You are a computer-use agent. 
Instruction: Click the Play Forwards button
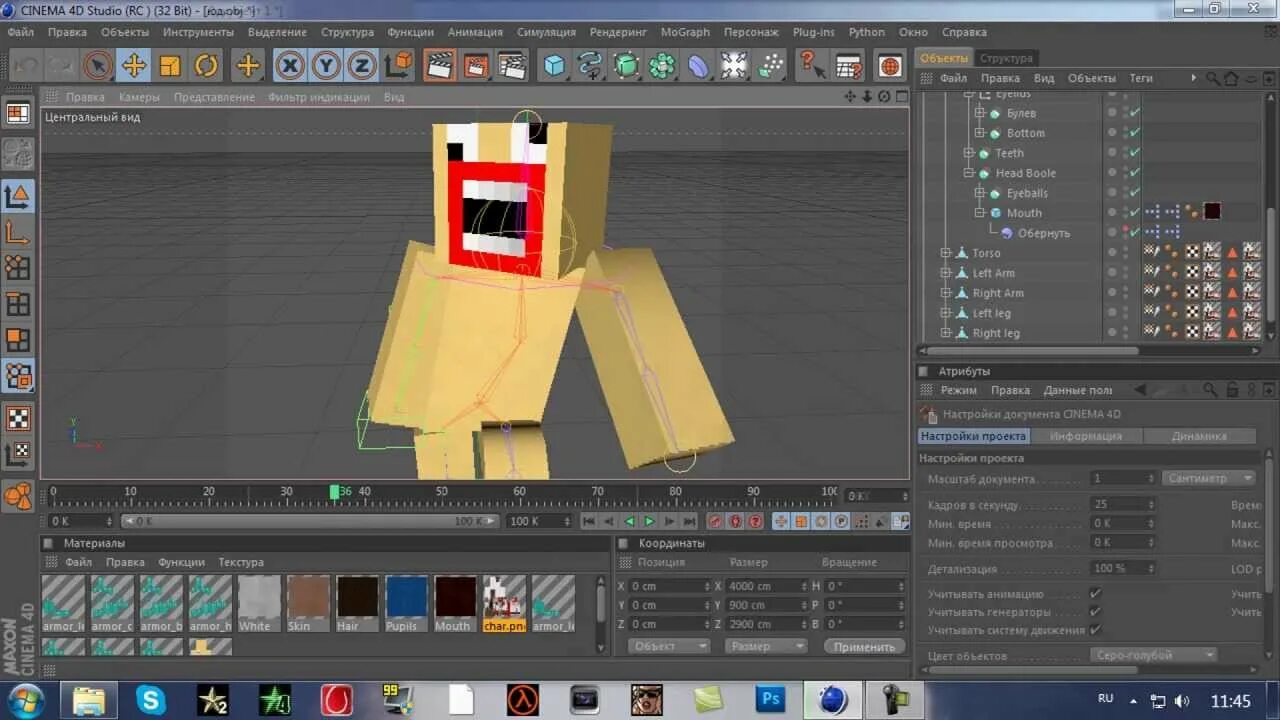coord(649,521)
